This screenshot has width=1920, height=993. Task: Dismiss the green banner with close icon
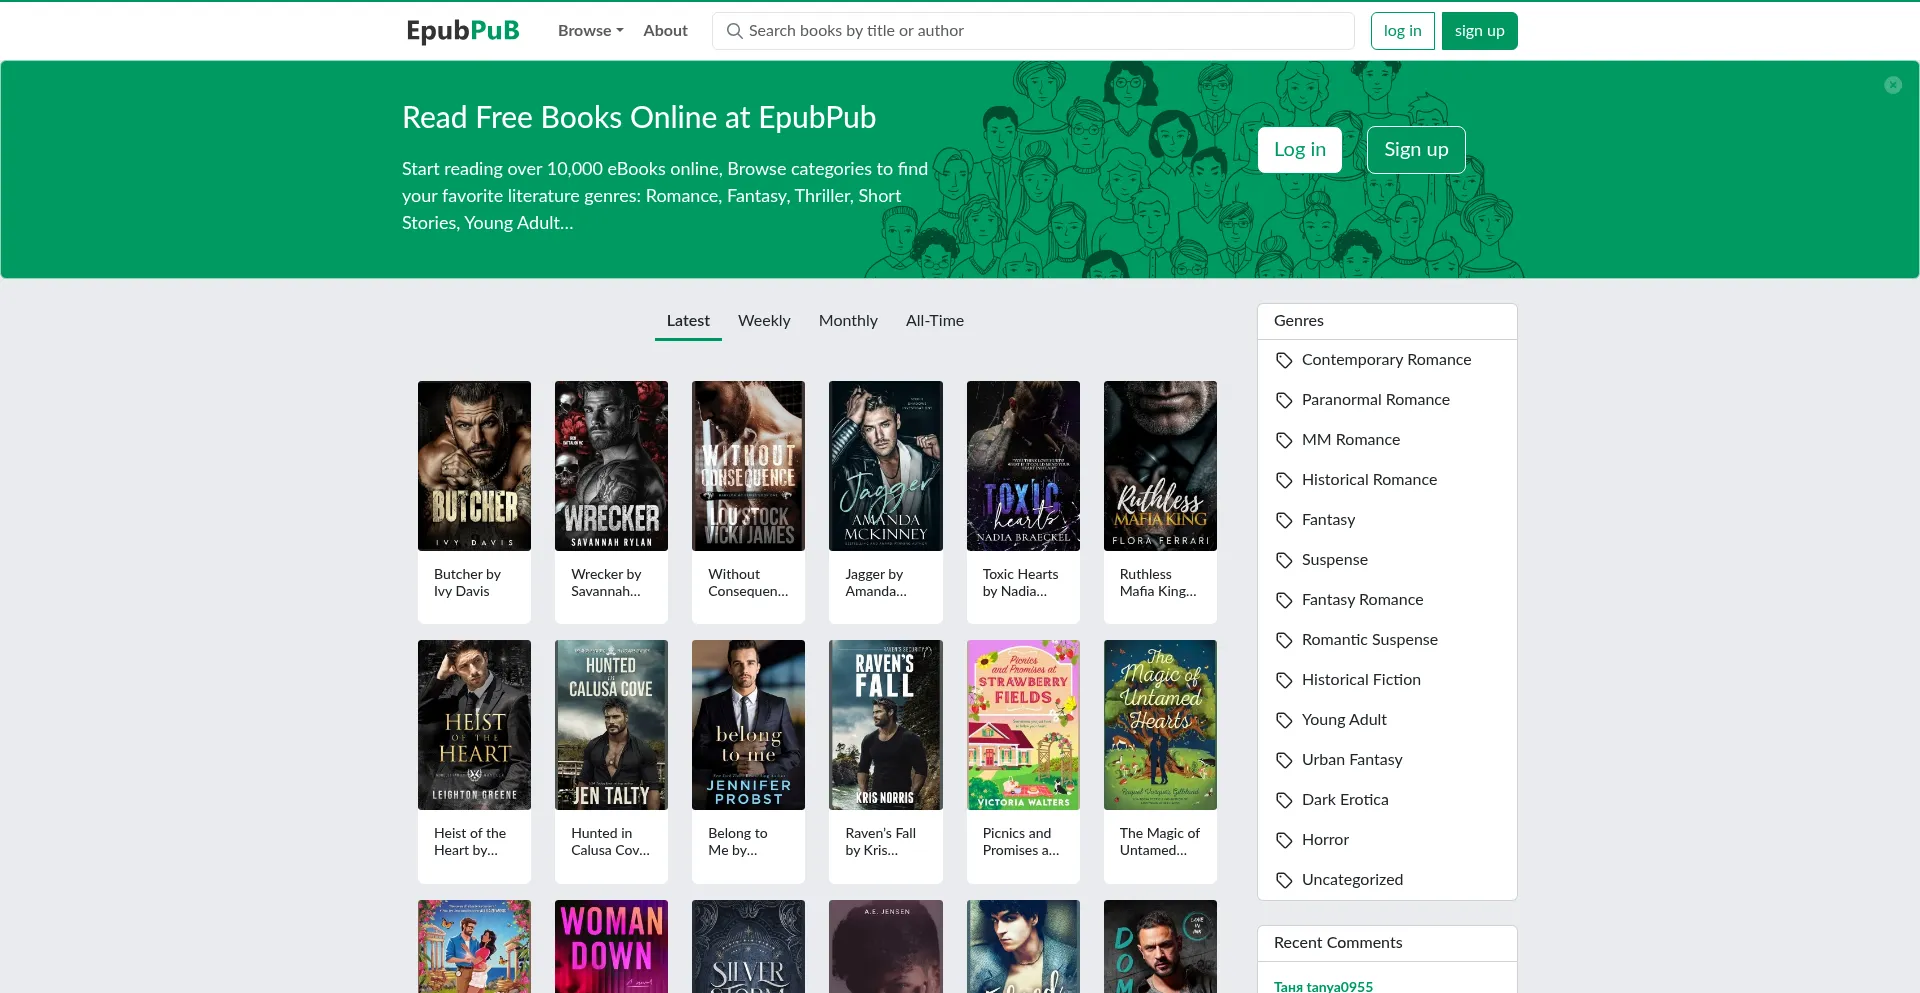[1892, 85]
